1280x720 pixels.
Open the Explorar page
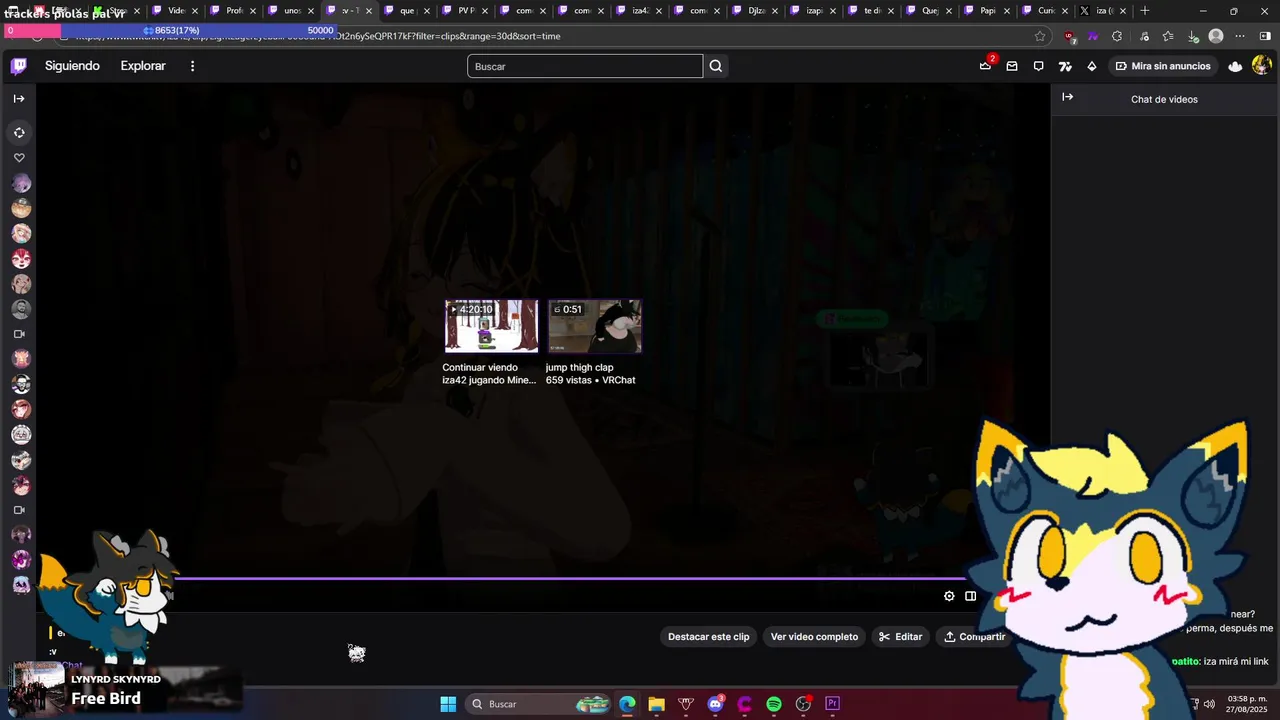tap(143, 66)
